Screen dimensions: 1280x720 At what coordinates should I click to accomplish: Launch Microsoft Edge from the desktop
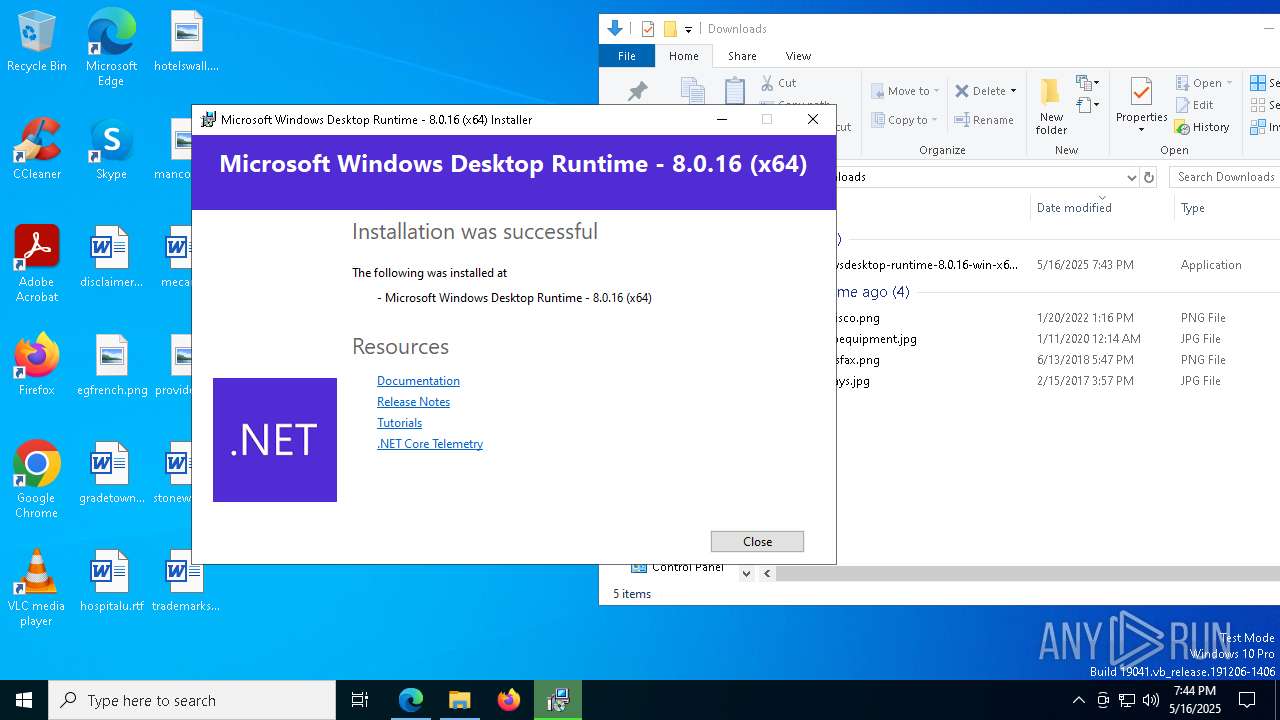pos(111,48)
